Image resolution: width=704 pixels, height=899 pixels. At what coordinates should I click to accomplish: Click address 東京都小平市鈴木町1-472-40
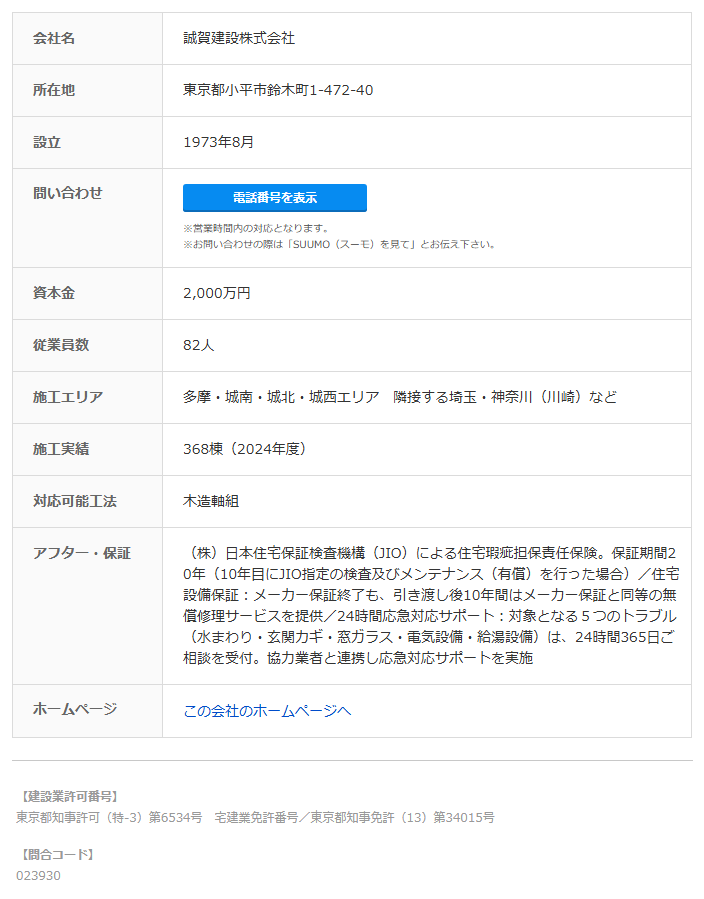point(278,90)
